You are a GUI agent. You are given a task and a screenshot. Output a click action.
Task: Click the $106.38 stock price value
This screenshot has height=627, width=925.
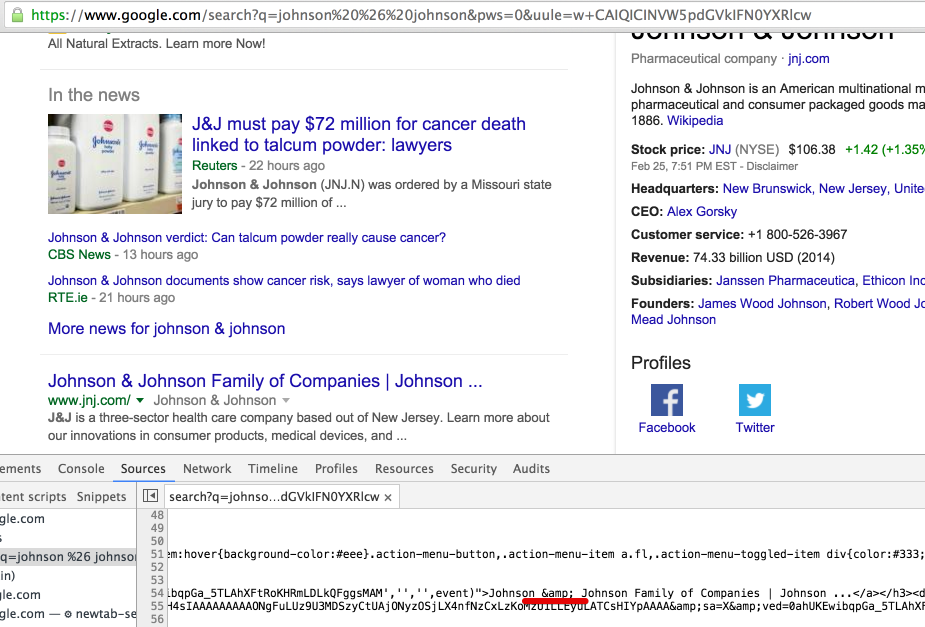[x=812, y=150]
